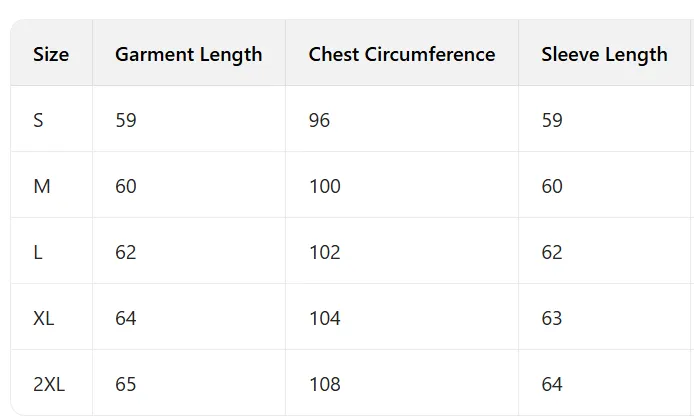Image resolution: width=694 pixels, height=420 pixels.
Task: Click chest circumference value 108
Action: click(324, 384)
